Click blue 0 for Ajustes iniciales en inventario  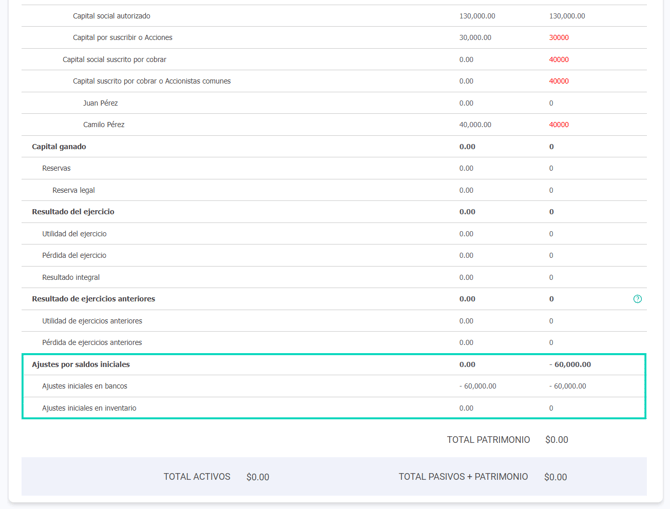[x=551, y=408]
